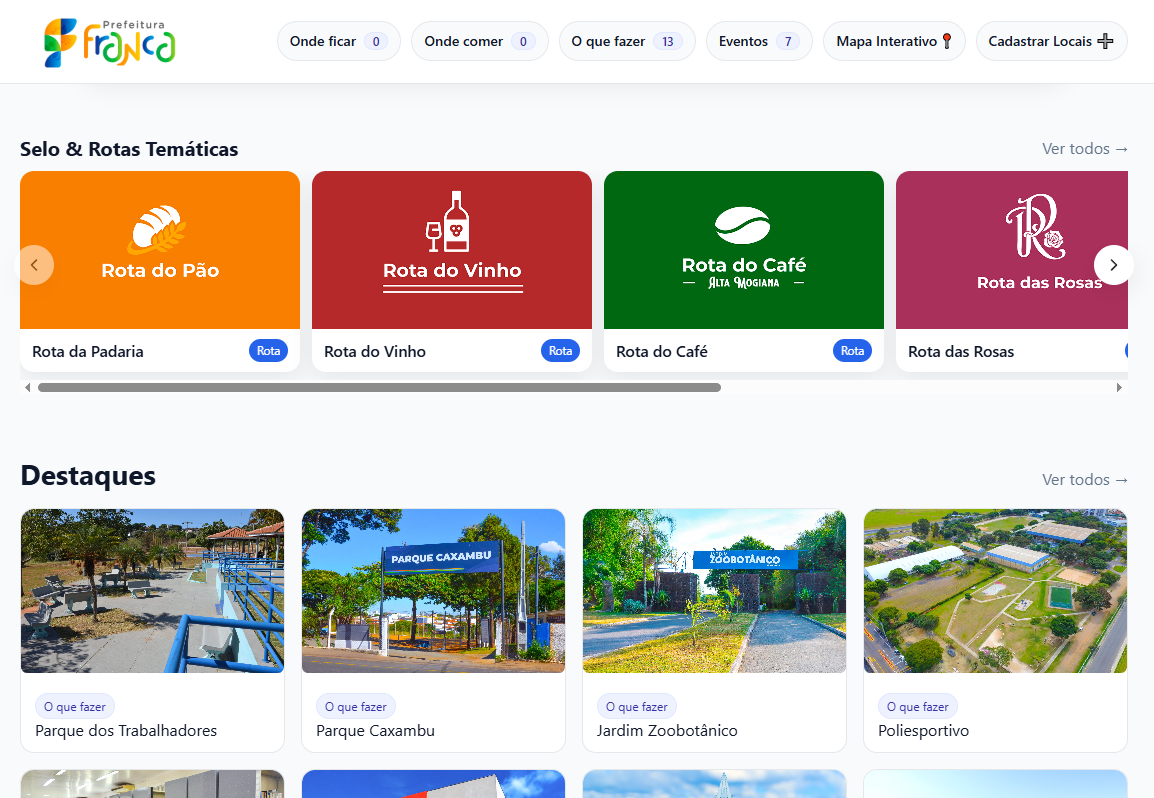Screen dimensions: 1154x798
Task: Click Ver todos beside Selo & Rotas Temáticas
Action: tap(1085, 149)
